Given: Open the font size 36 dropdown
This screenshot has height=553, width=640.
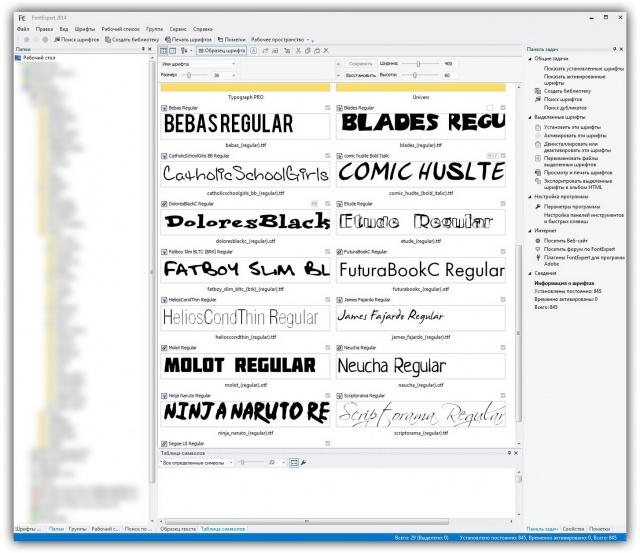Looking at the screenshot, I should 224,75.
